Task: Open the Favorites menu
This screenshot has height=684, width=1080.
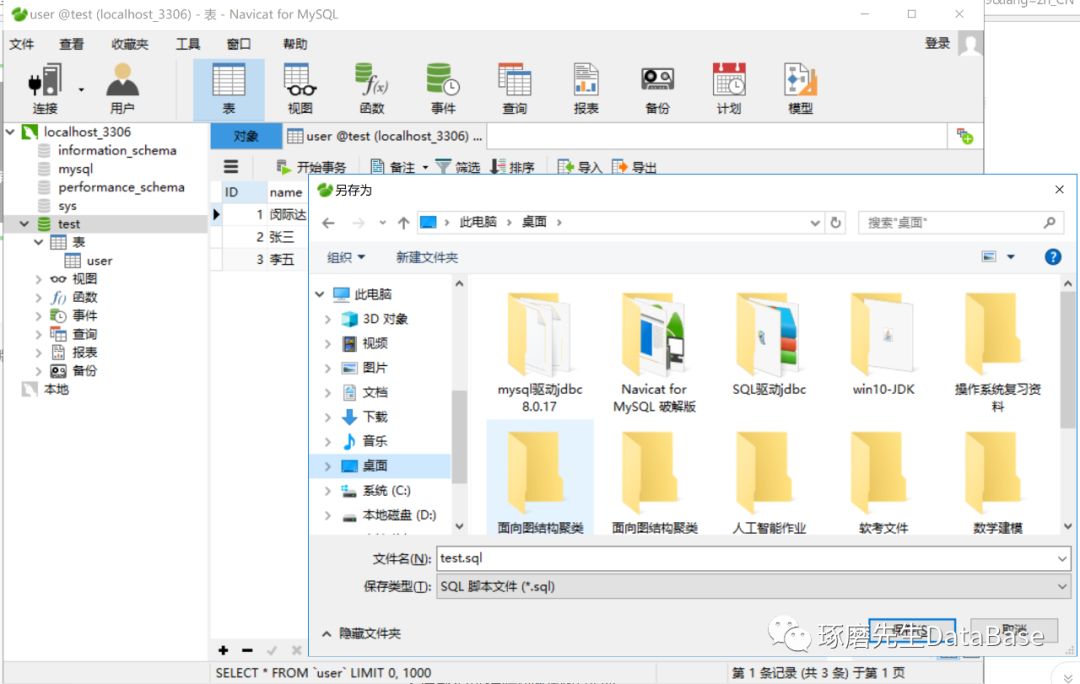Action: [130, 44]
